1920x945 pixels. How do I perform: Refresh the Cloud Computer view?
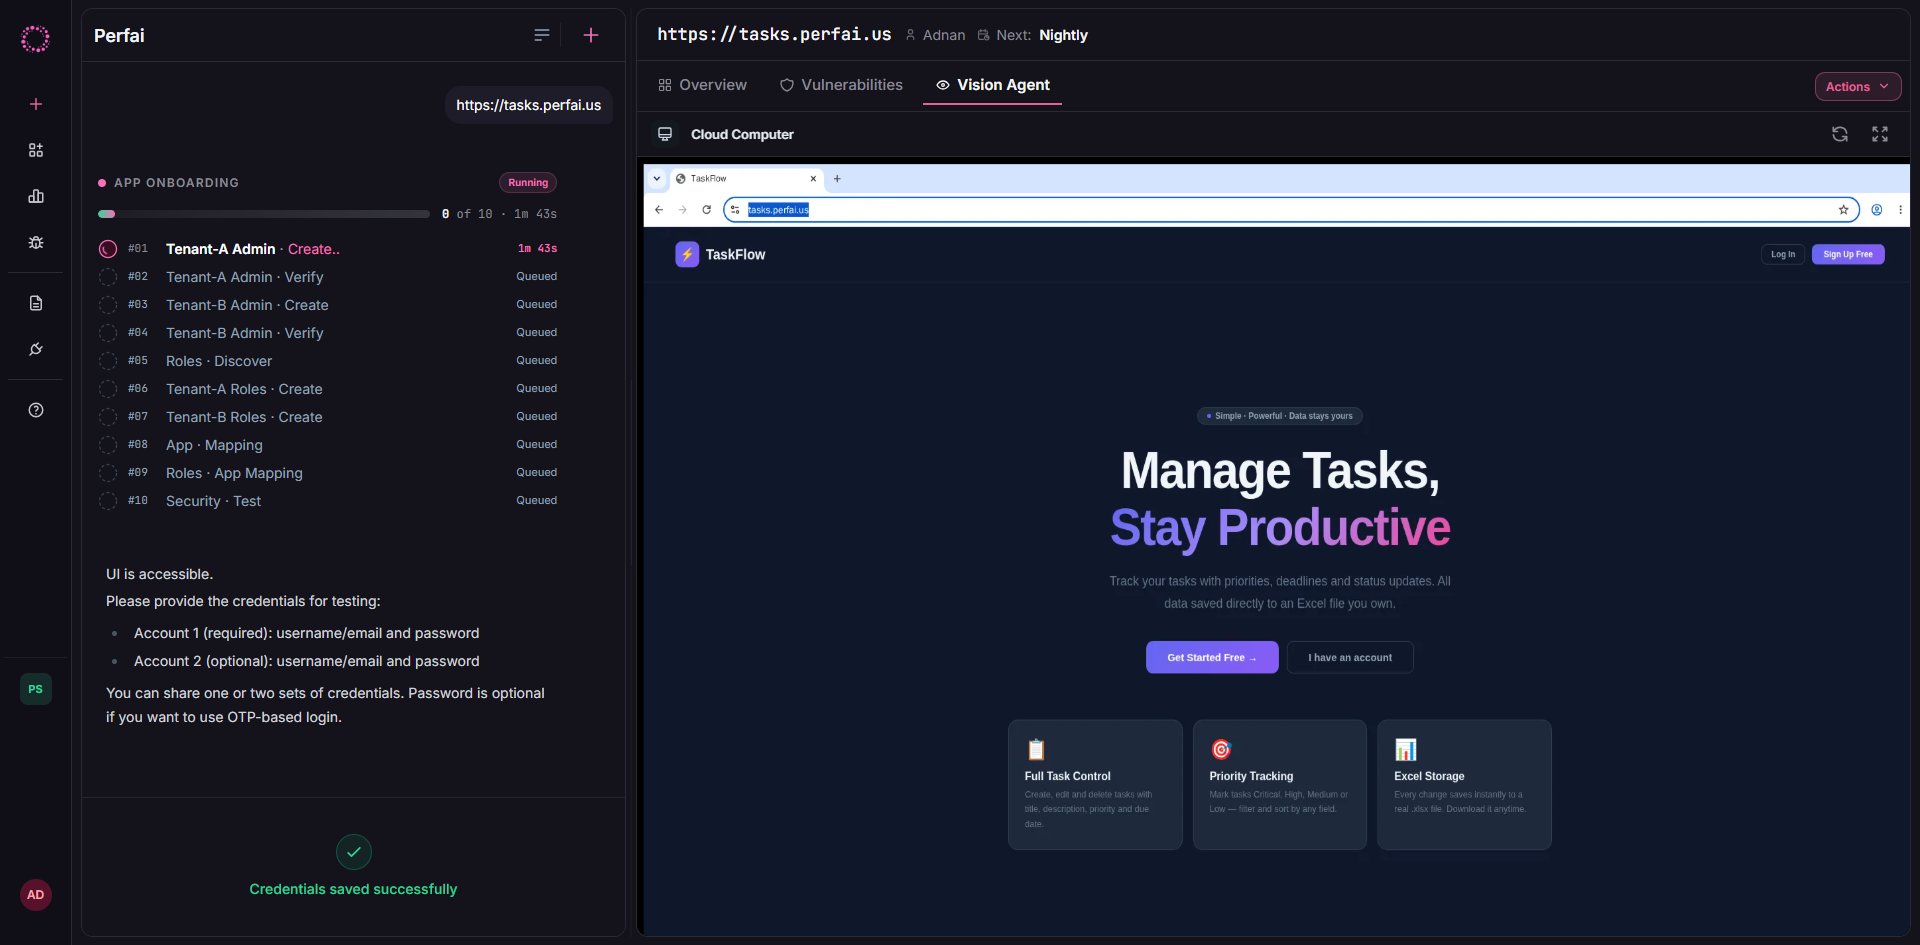[1840, 134]
